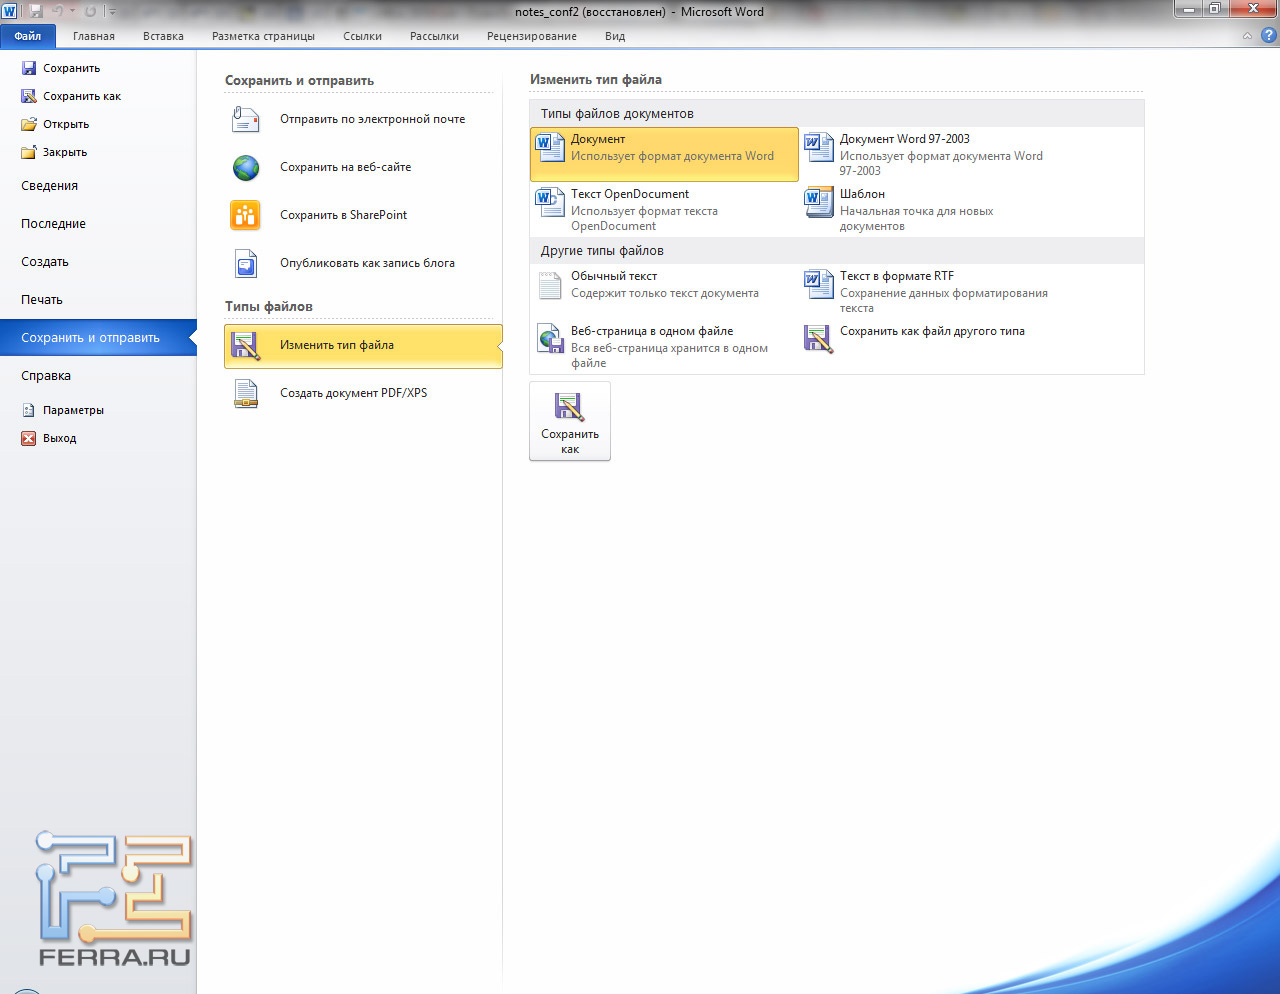Viewport: 1280px width, 994px height.
Task: Click the Save As (Сохранить как) sidebar icon
Action: (29, 97)
